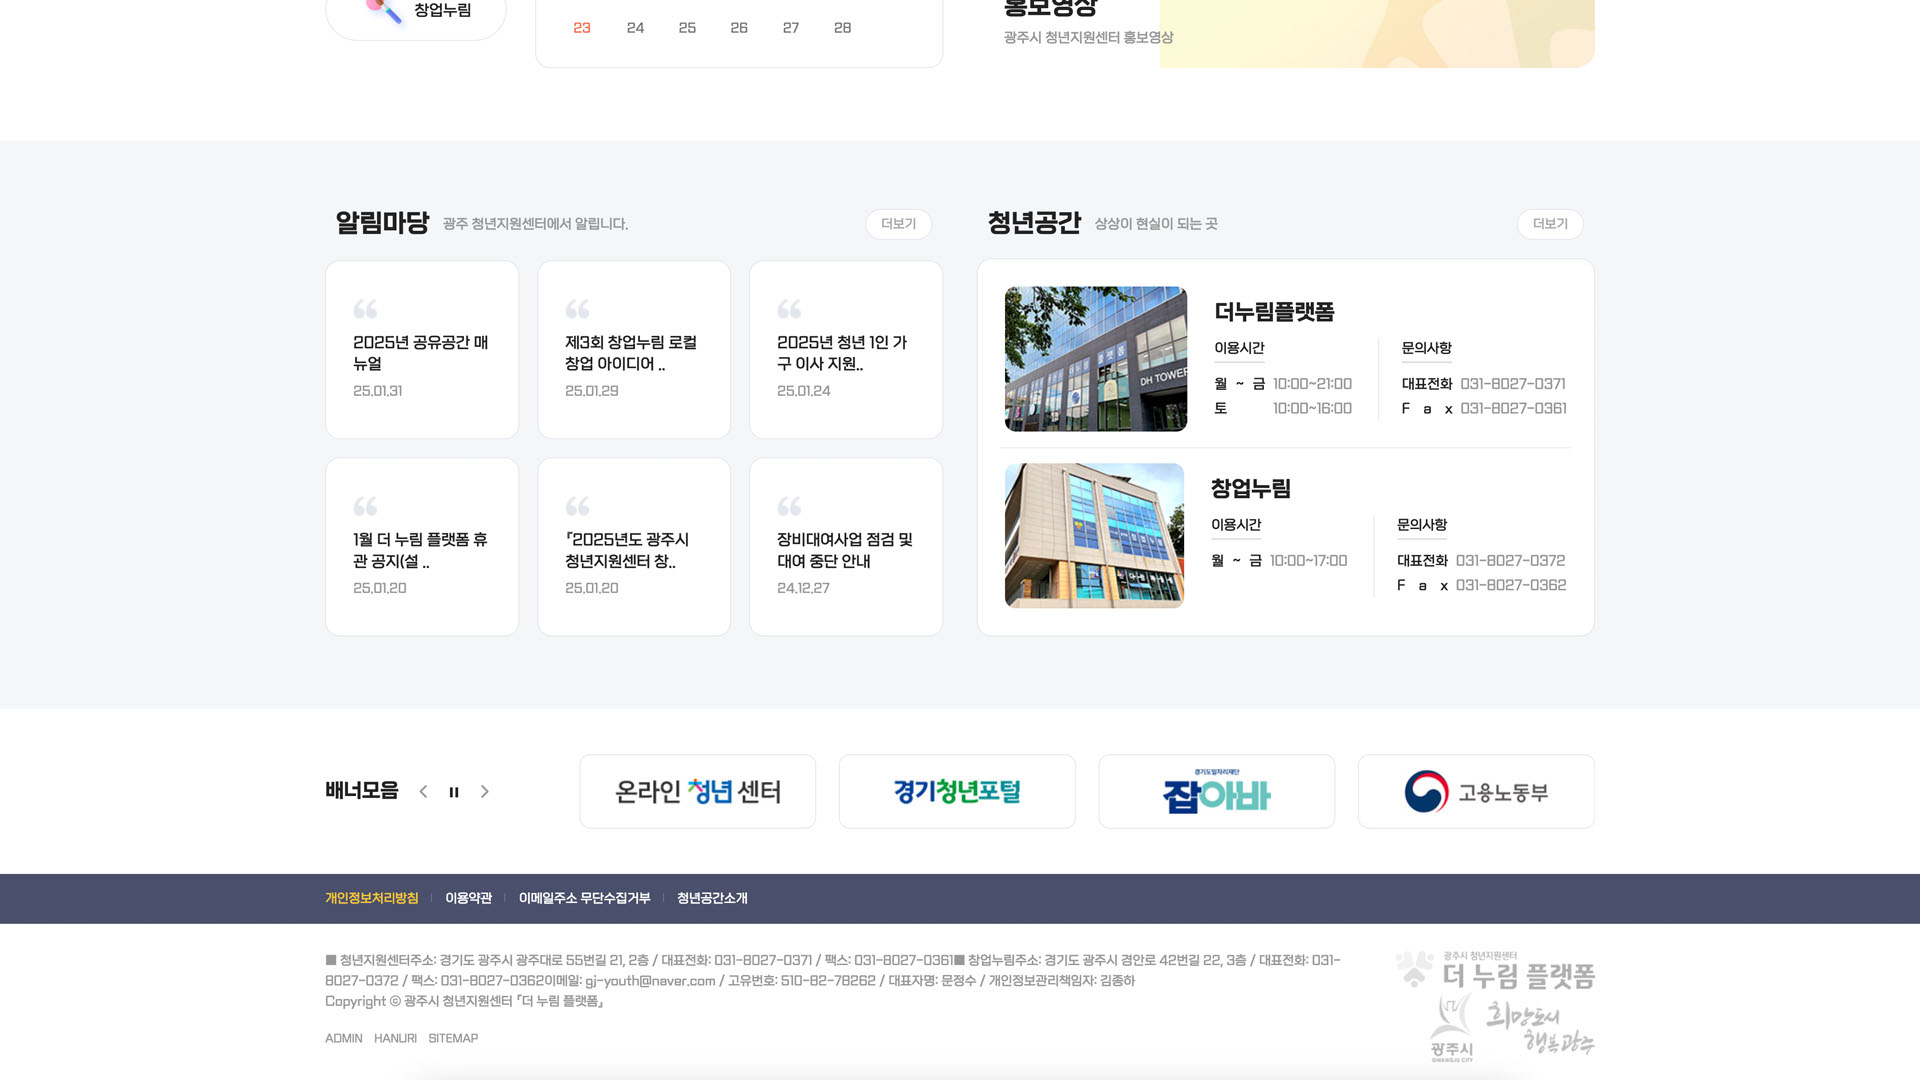The image size is (1920, 1080).
Task: Open the 잡아바 banner
Action: (1217, 791)
